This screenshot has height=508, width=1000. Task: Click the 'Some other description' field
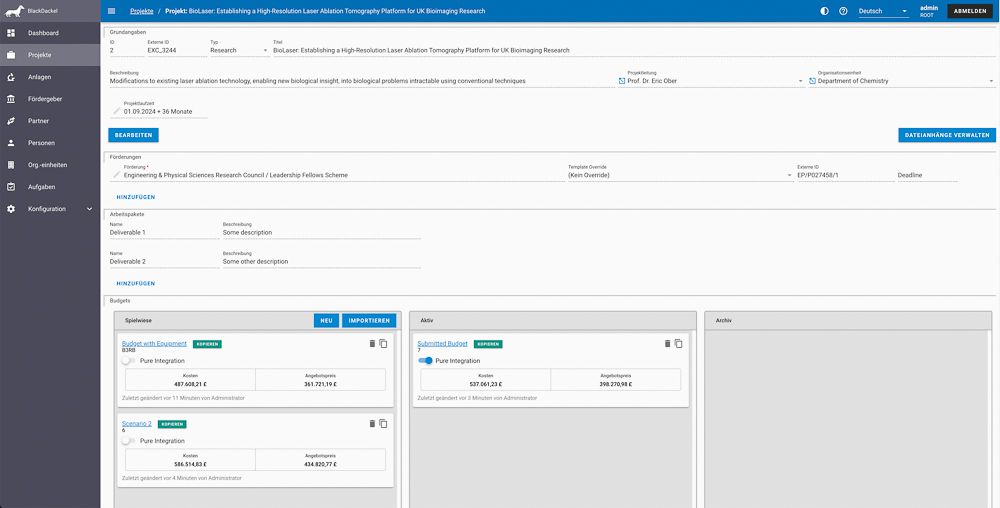321,261
